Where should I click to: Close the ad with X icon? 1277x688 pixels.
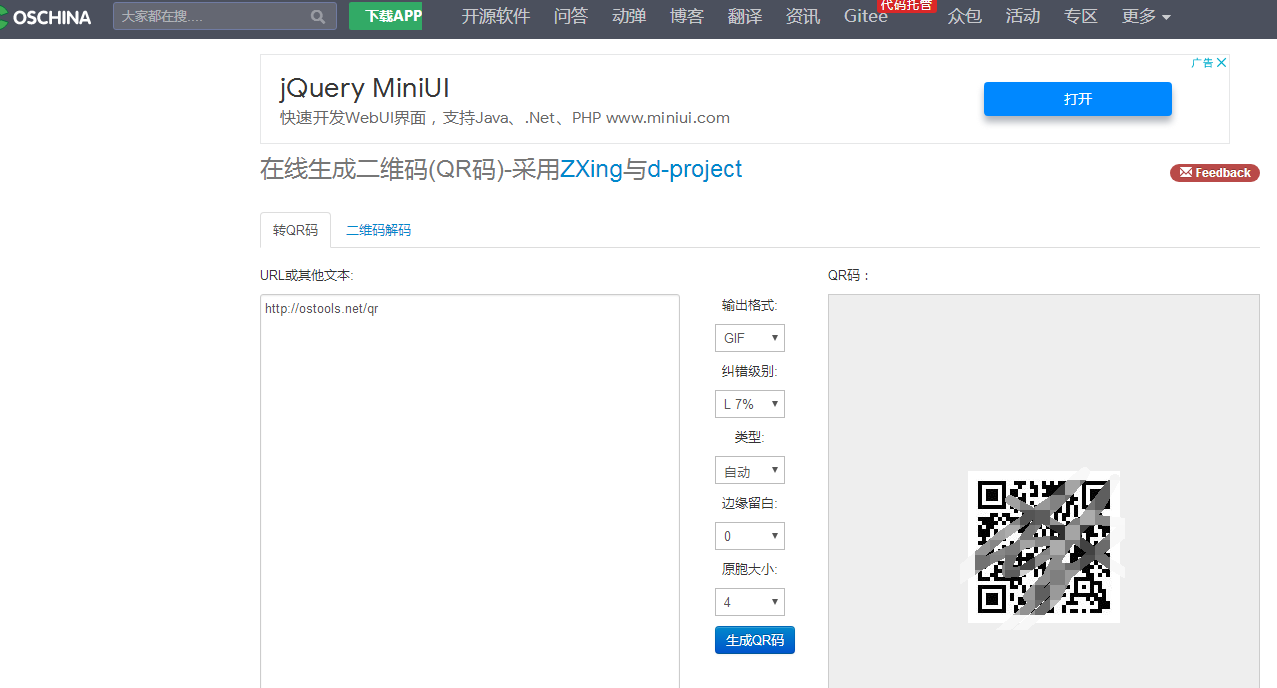coord(1221,62)
